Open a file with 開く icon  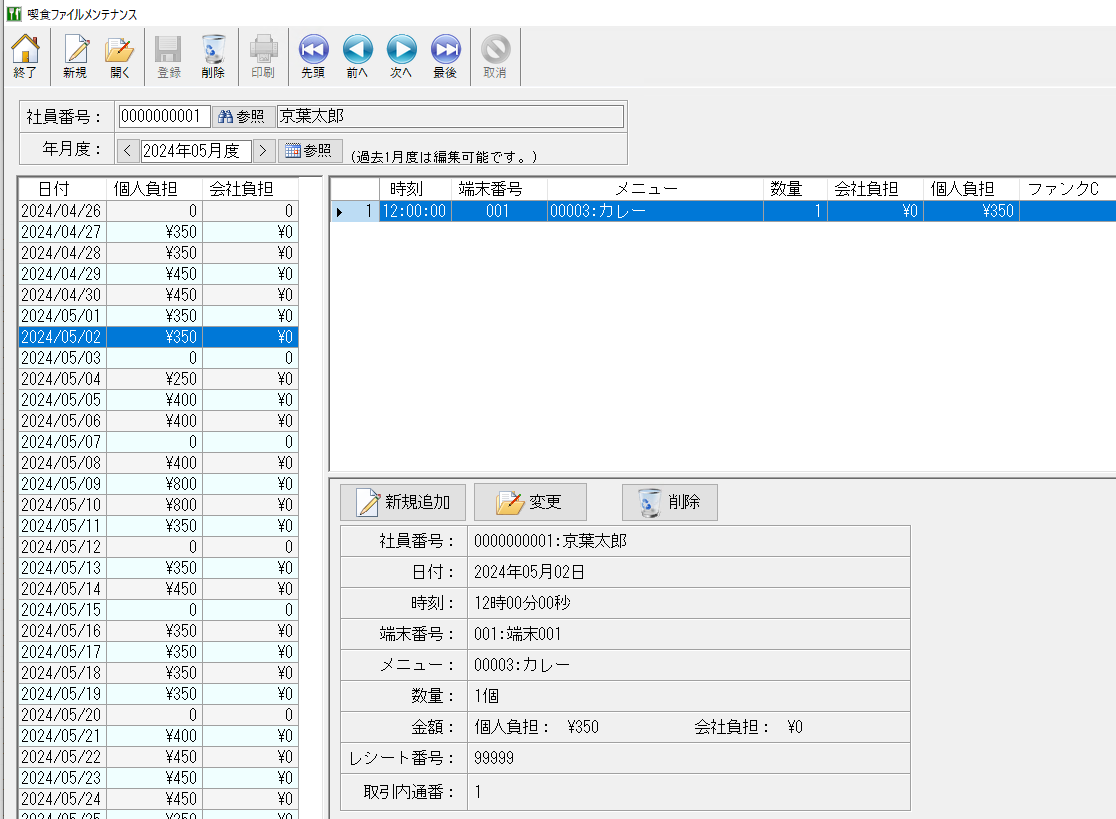[120, 55]
